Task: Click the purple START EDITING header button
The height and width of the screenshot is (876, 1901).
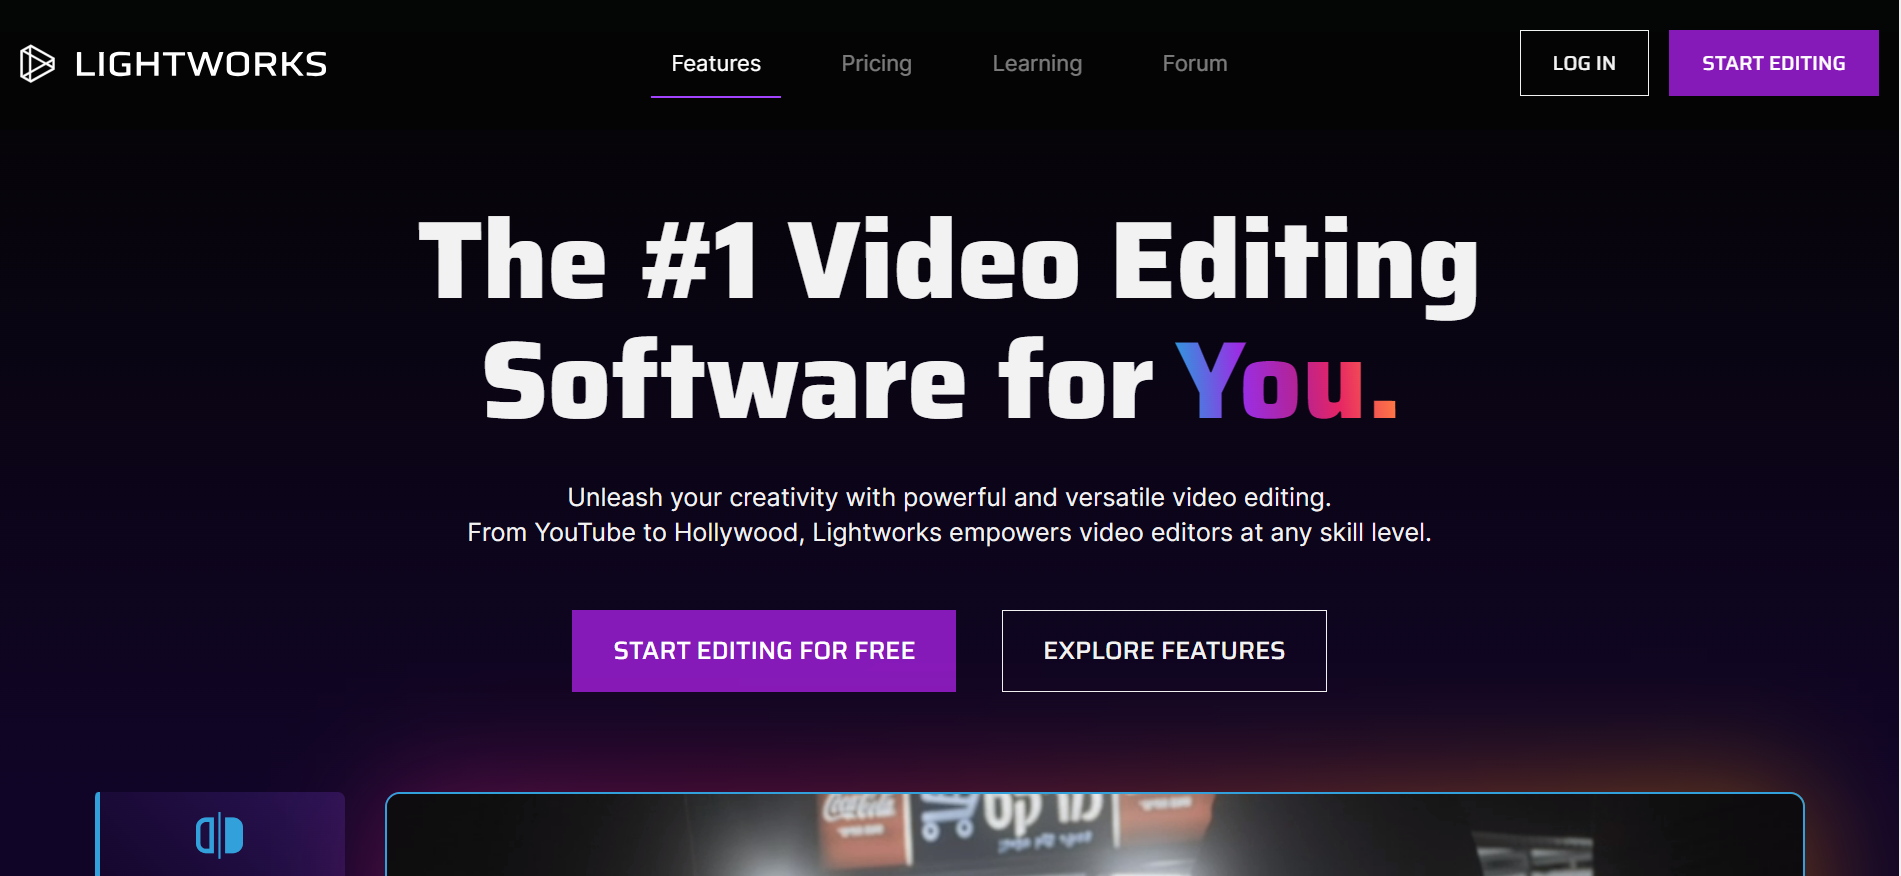Action: click(1773, 63)
